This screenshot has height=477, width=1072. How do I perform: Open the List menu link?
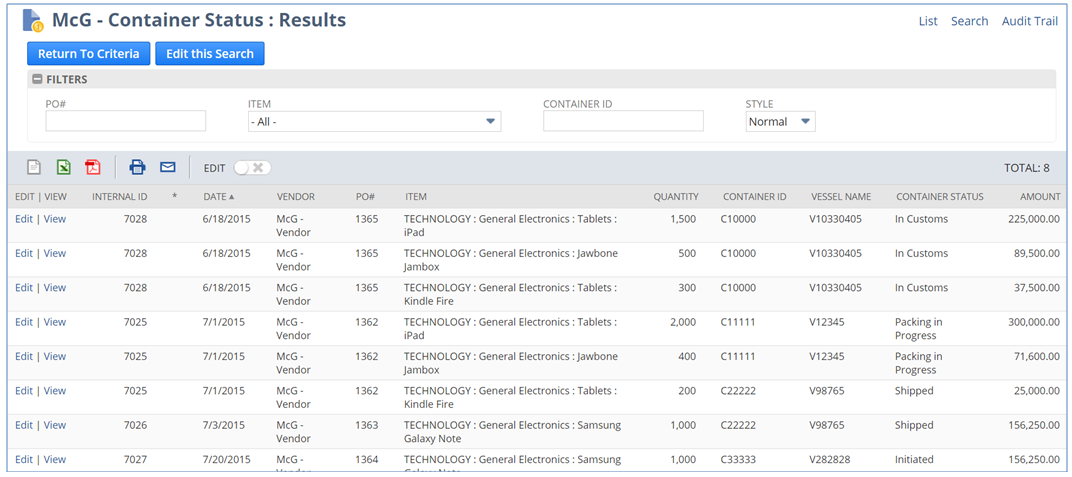(928, 21)
